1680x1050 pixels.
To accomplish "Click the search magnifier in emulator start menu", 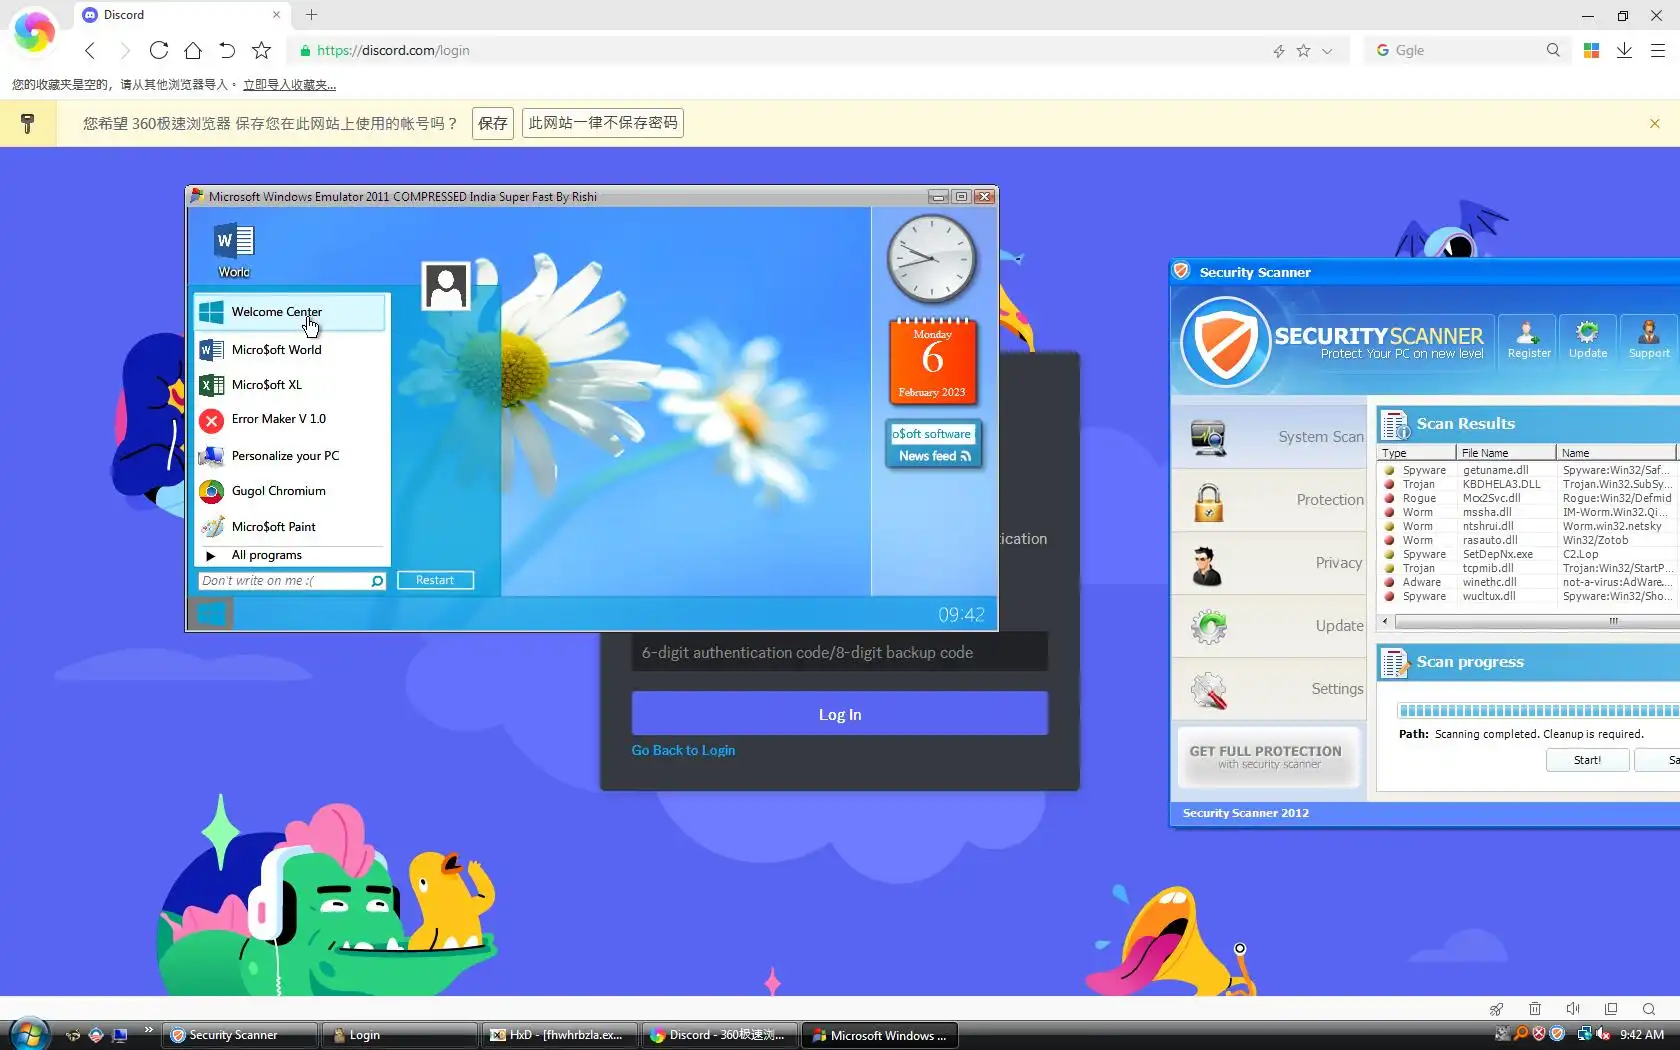I will (377, 581).
